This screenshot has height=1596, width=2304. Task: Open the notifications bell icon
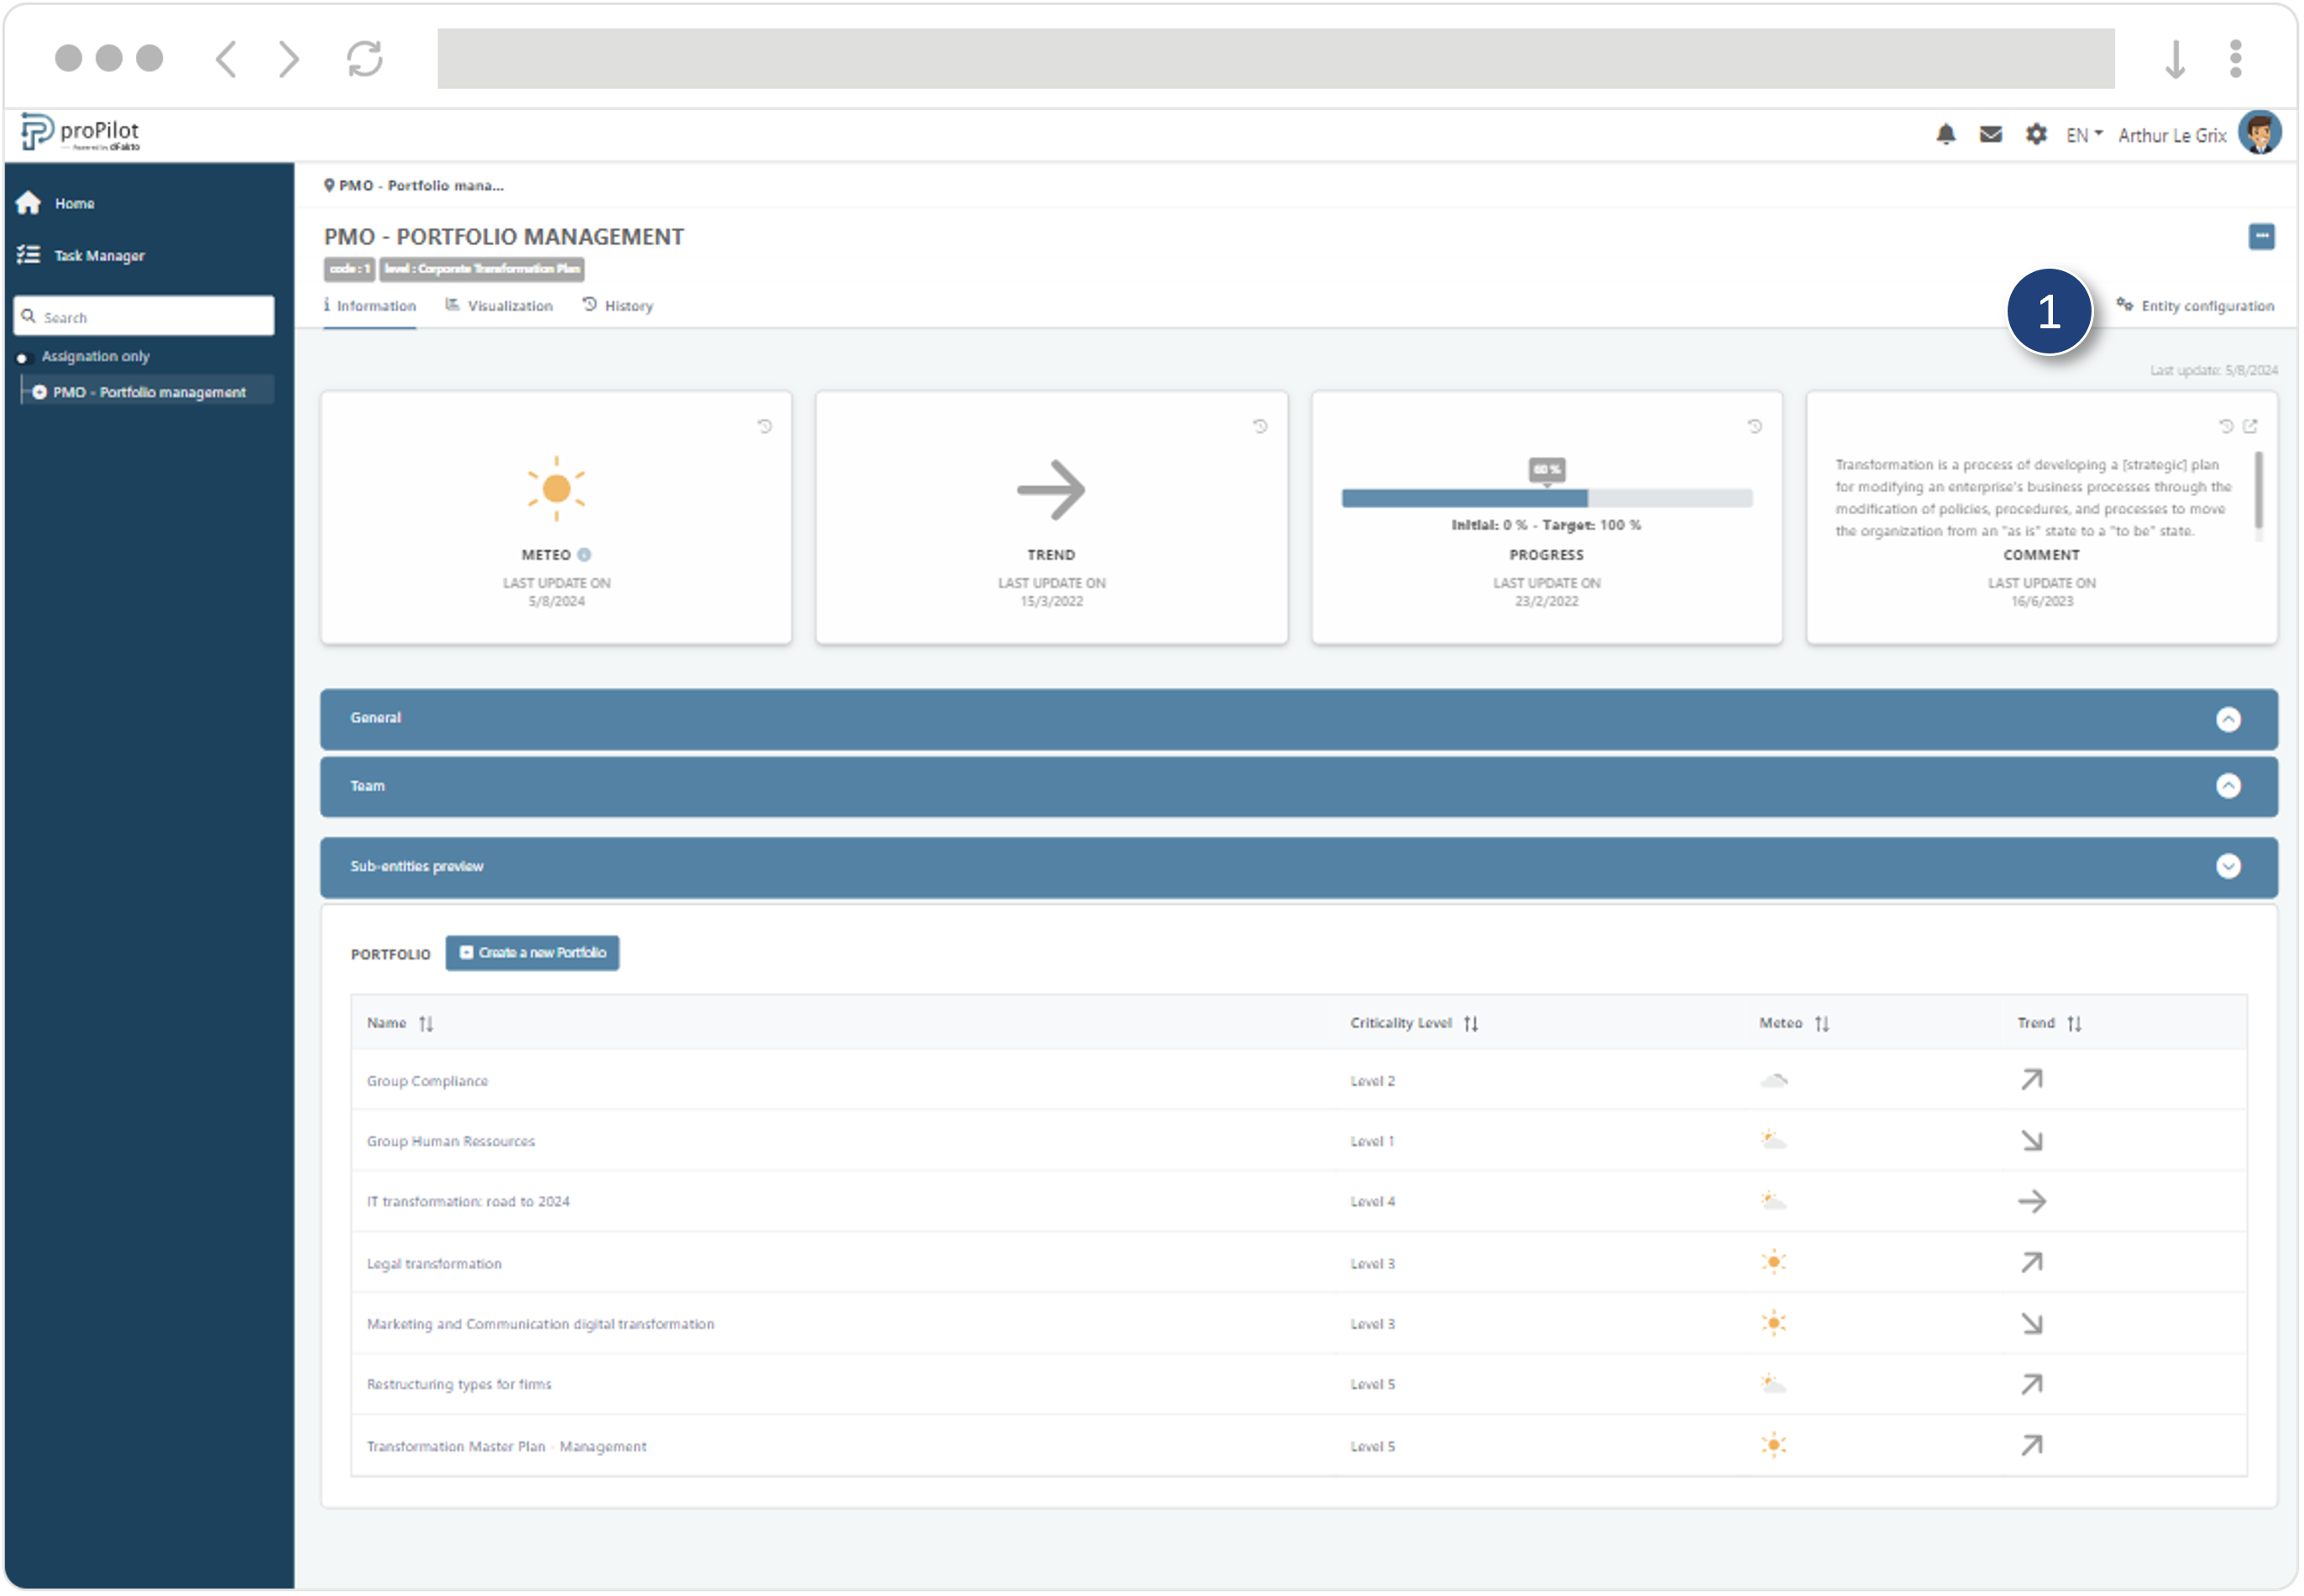[1945, 134]
